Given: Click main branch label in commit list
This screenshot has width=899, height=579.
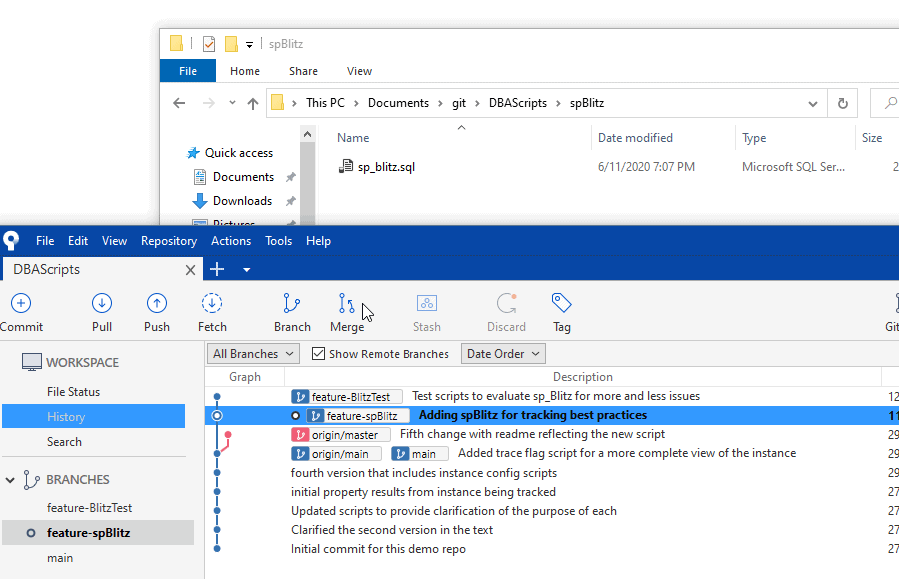Looking at the screenshot, I should 420,453.
